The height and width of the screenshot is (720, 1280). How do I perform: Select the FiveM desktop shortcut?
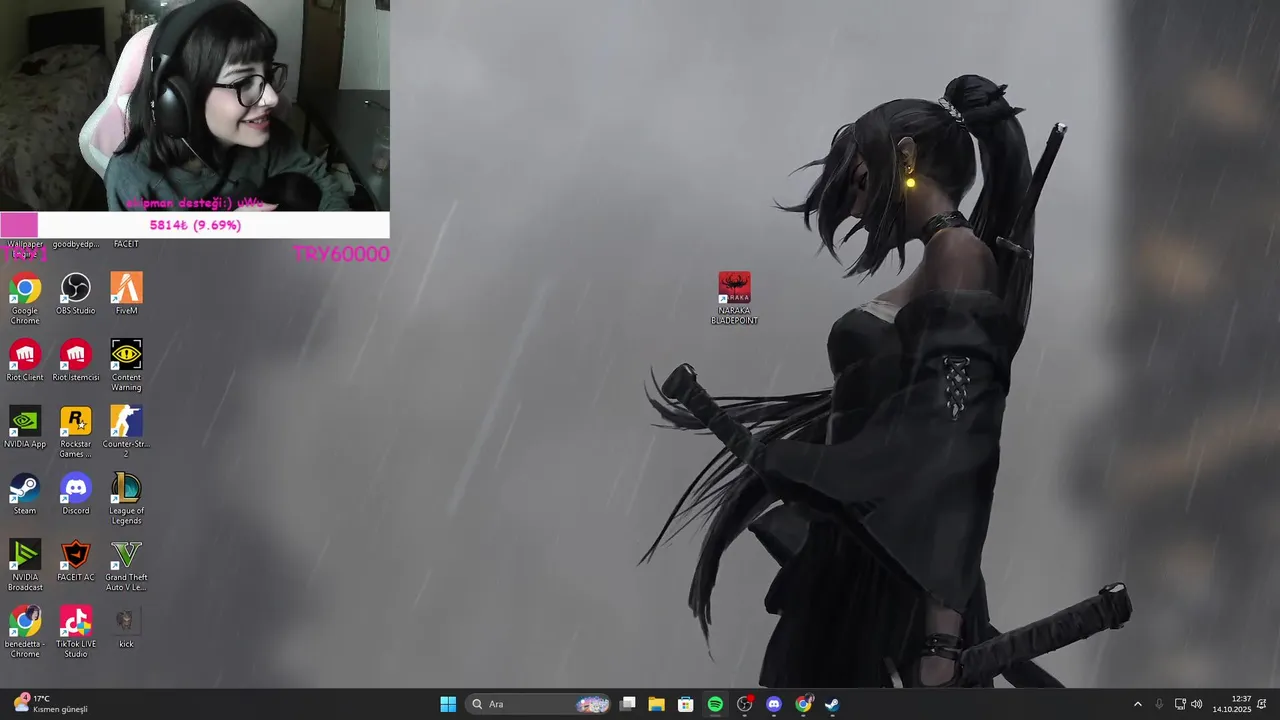pos(126,294)
